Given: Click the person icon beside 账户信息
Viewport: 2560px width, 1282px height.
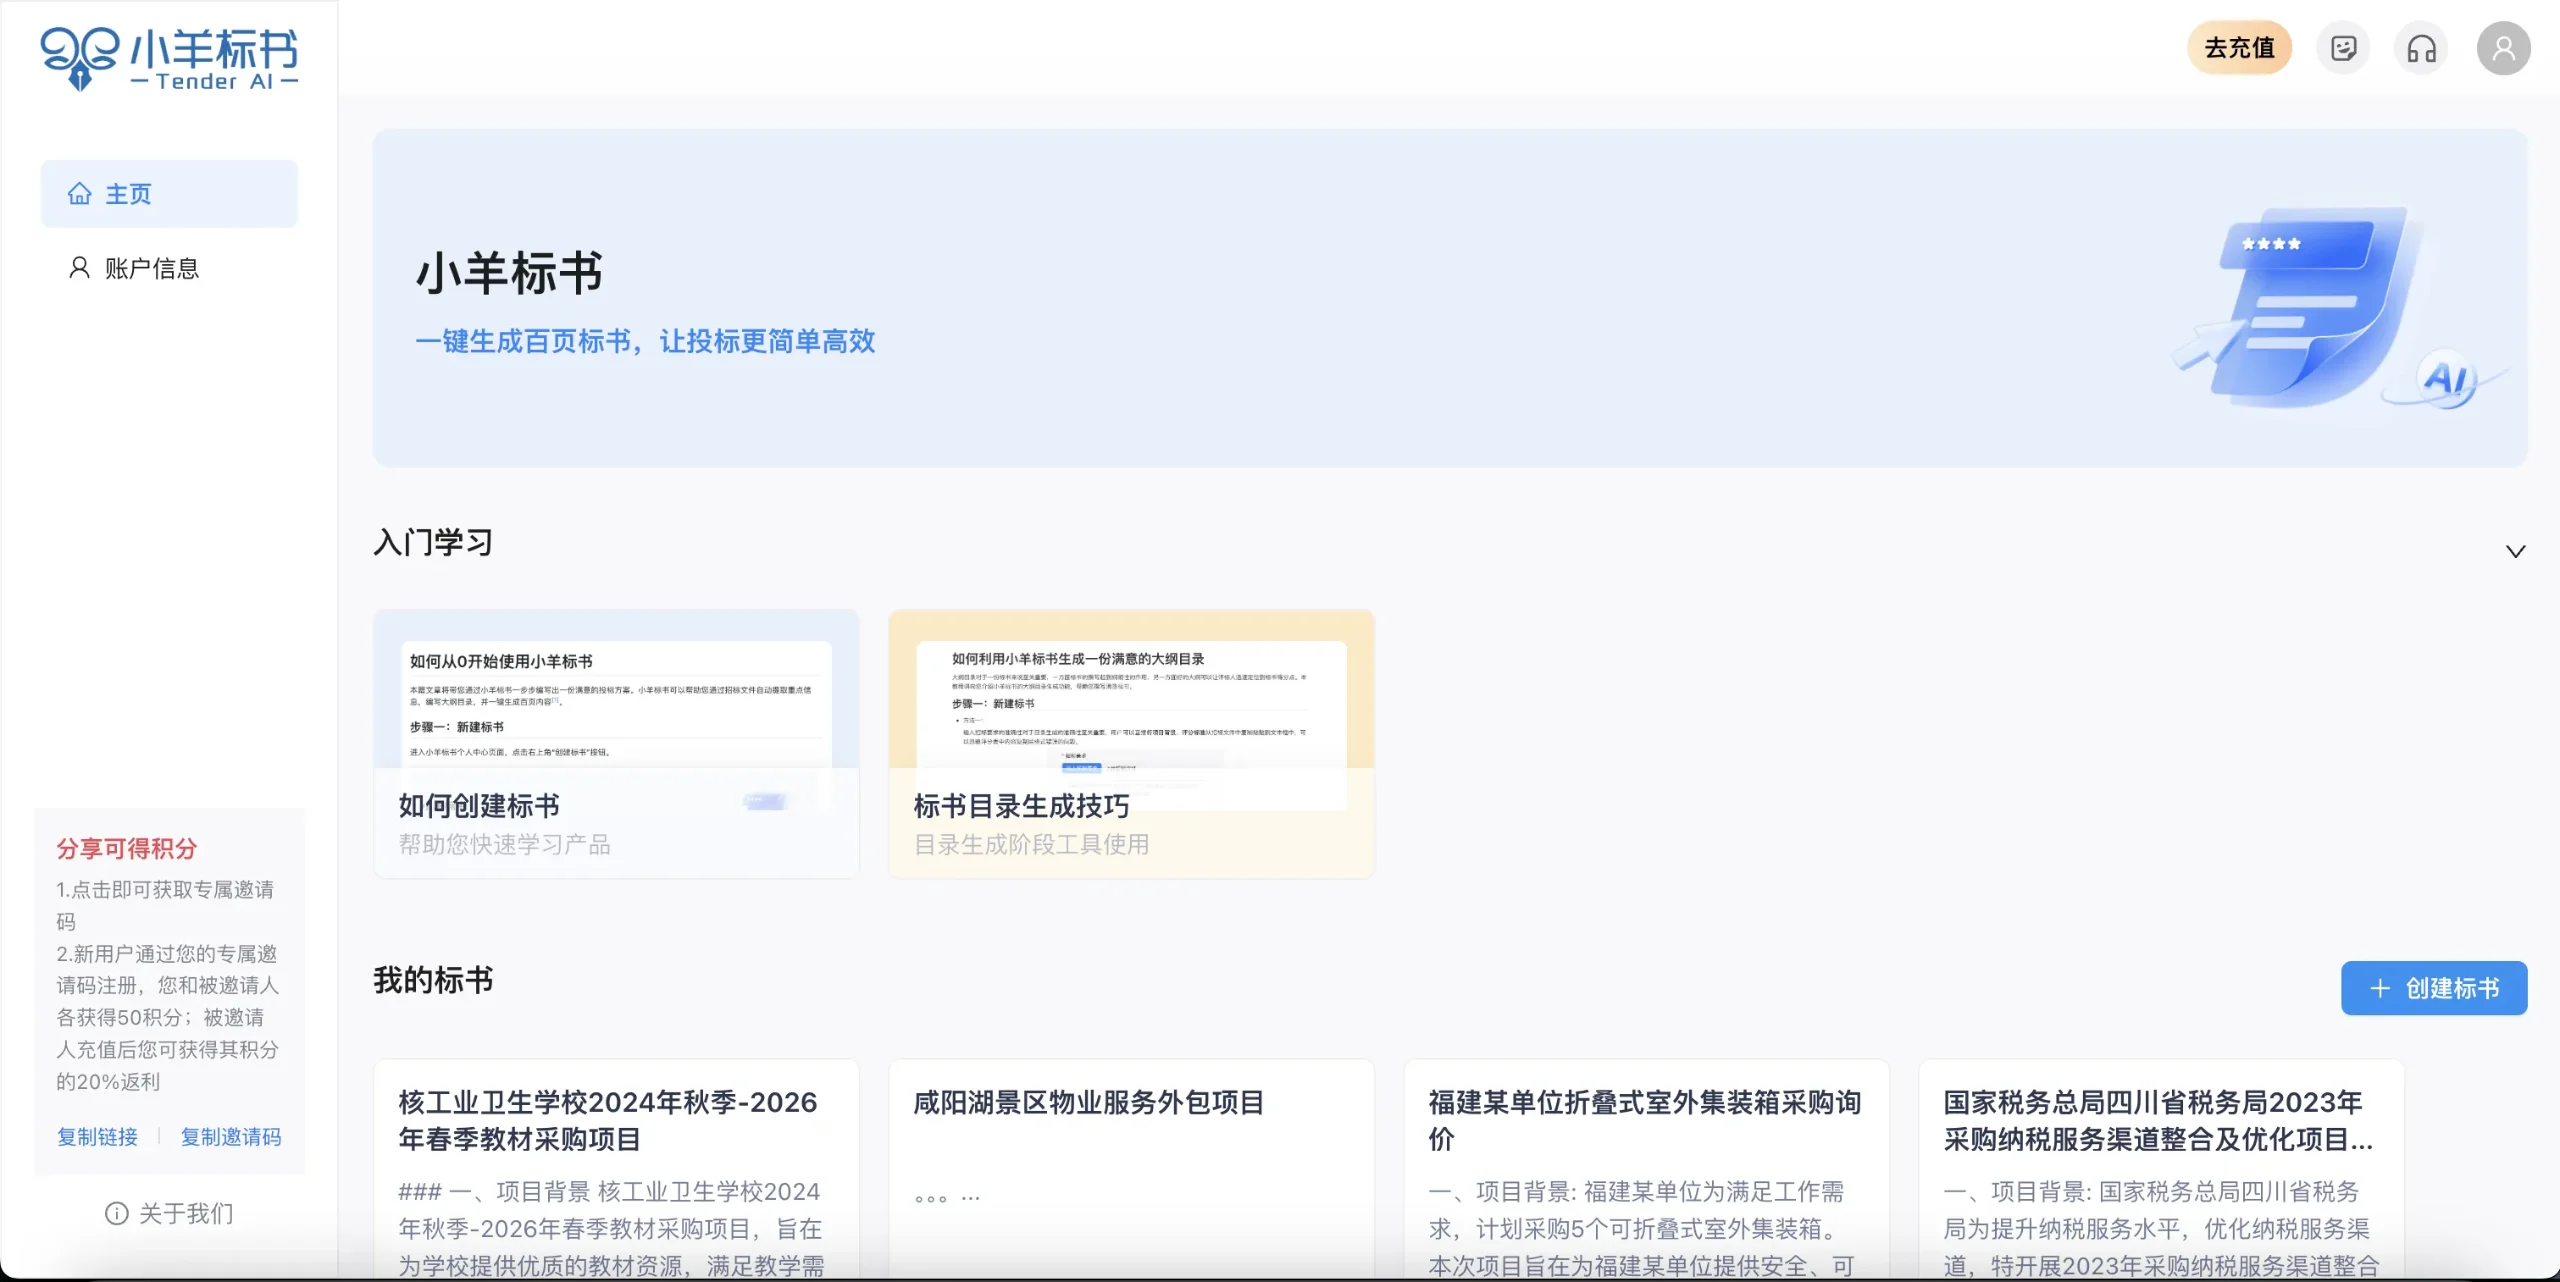Looking at the screenshot, I should pos(79,268).
